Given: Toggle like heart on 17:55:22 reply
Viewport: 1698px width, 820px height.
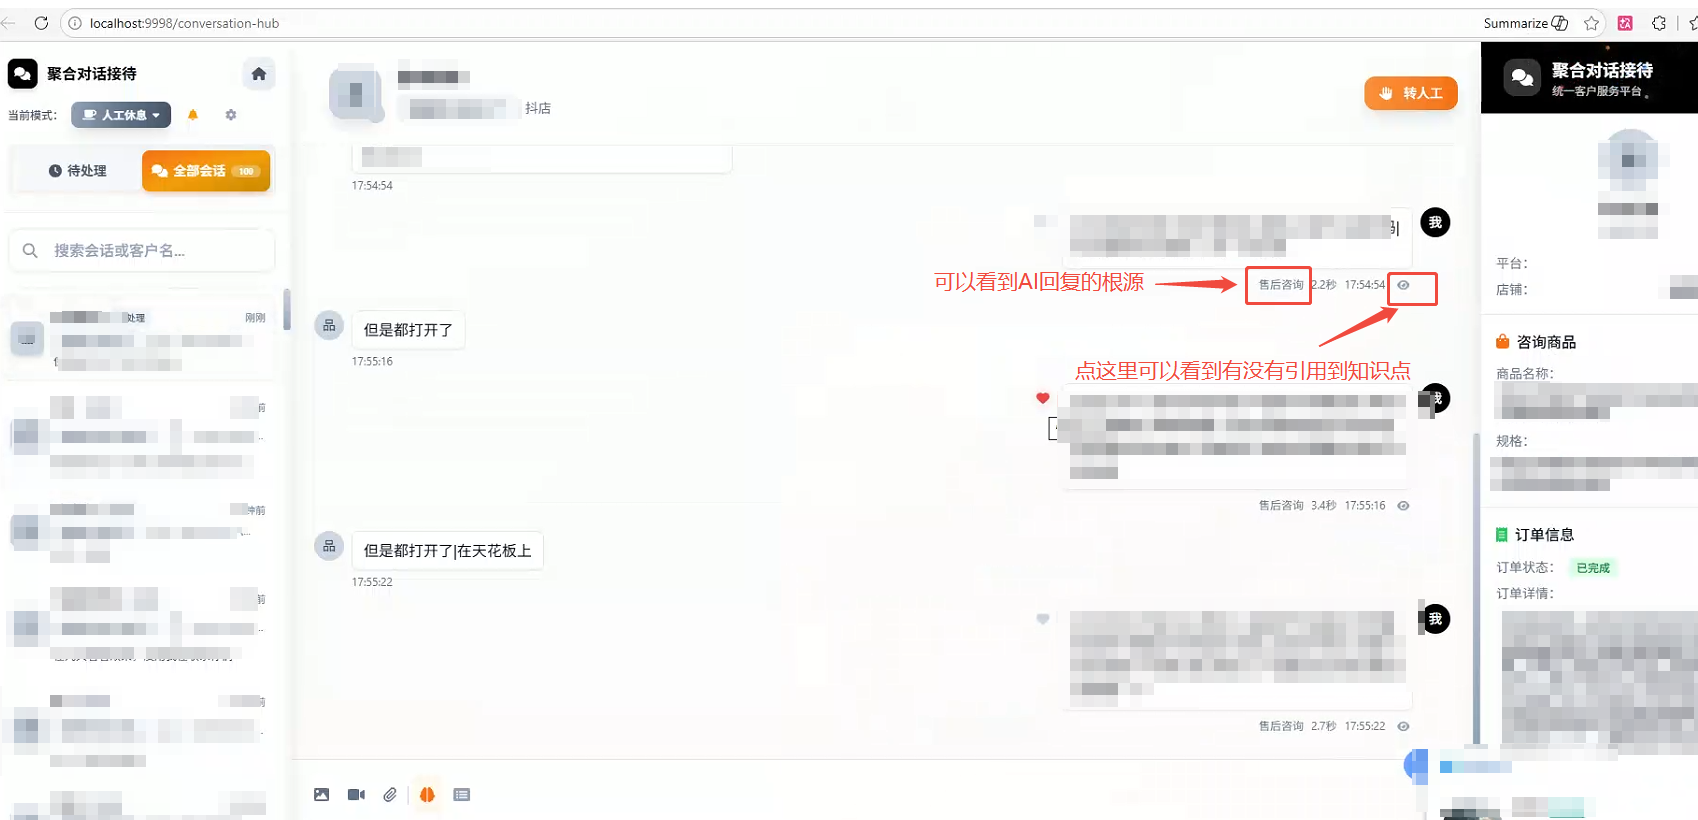Looking at the screenshot, I should point(1043,619).
